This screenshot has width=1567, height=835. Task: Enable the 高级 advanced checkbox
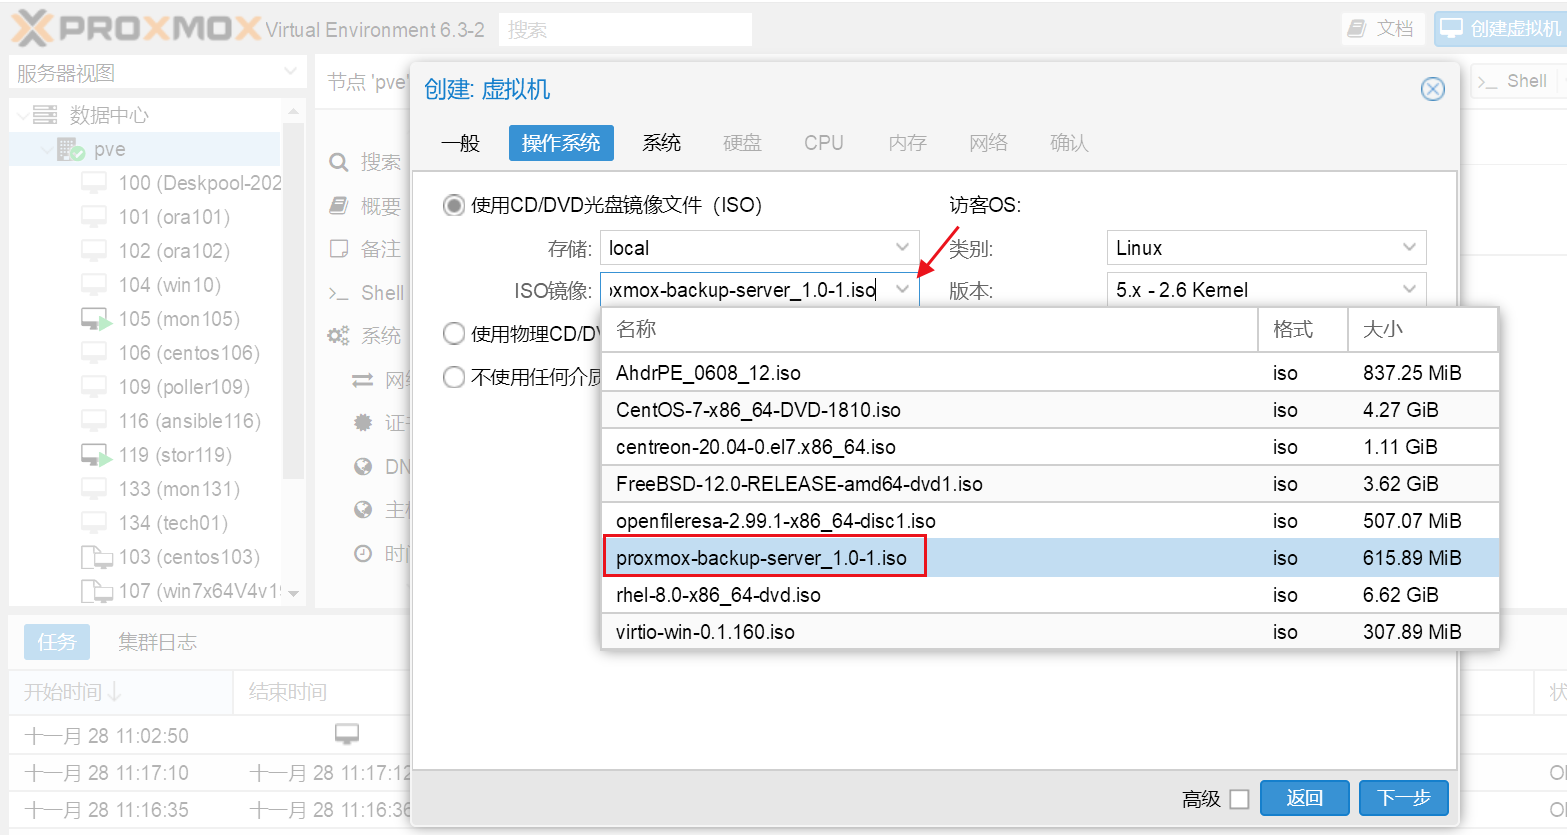tap(1240, 799)
